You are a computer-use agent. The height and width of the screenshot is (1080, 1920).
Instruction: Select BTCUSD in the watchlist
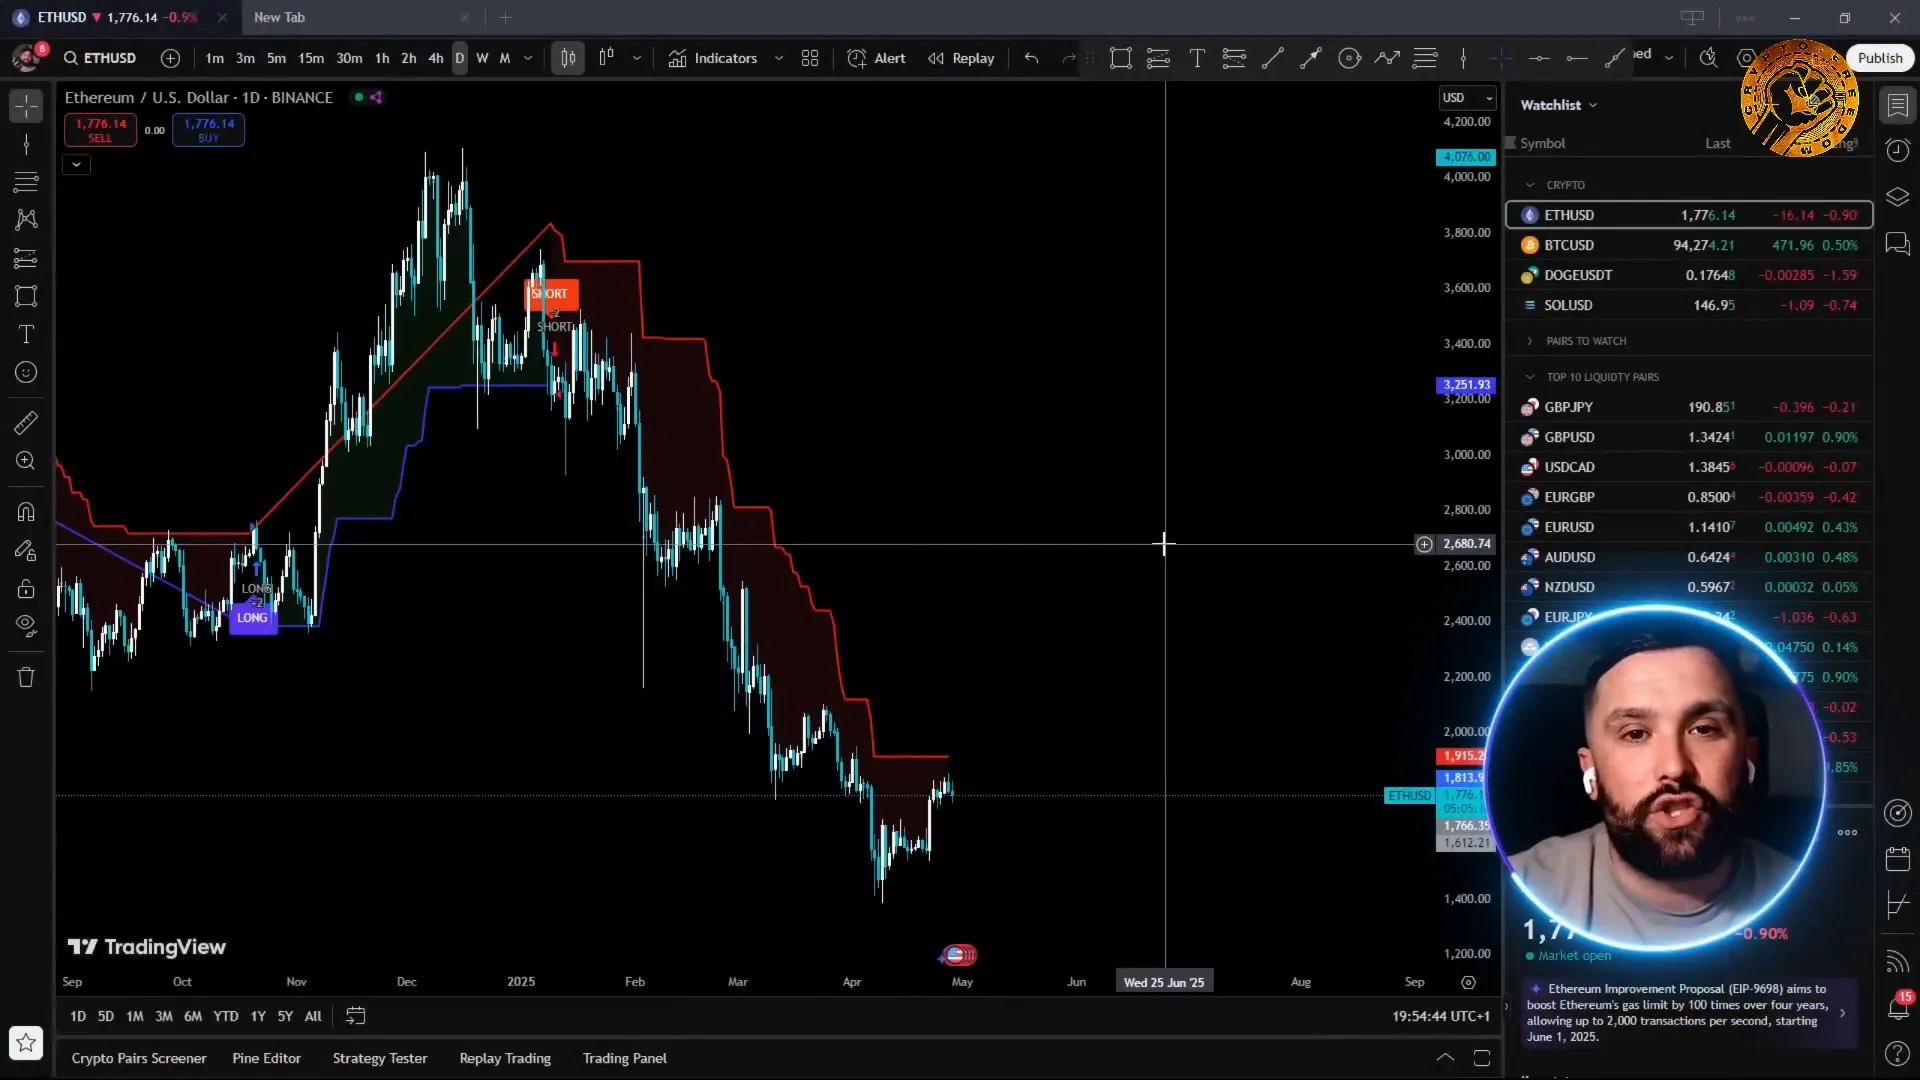click(x=1689, y=245)
